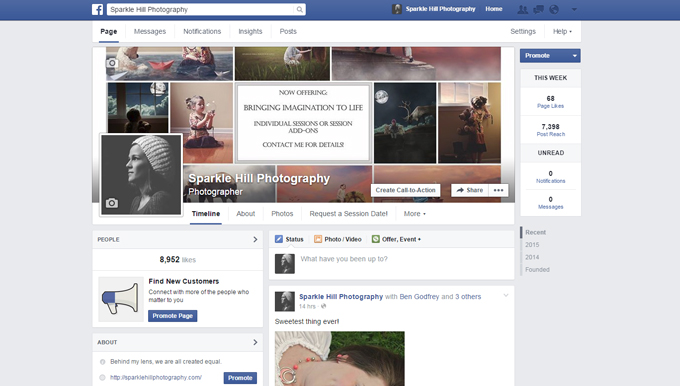This screenshot has height=386, width=680.
Task: Expand the More menu under cover photo
Action: click(415, 214)
